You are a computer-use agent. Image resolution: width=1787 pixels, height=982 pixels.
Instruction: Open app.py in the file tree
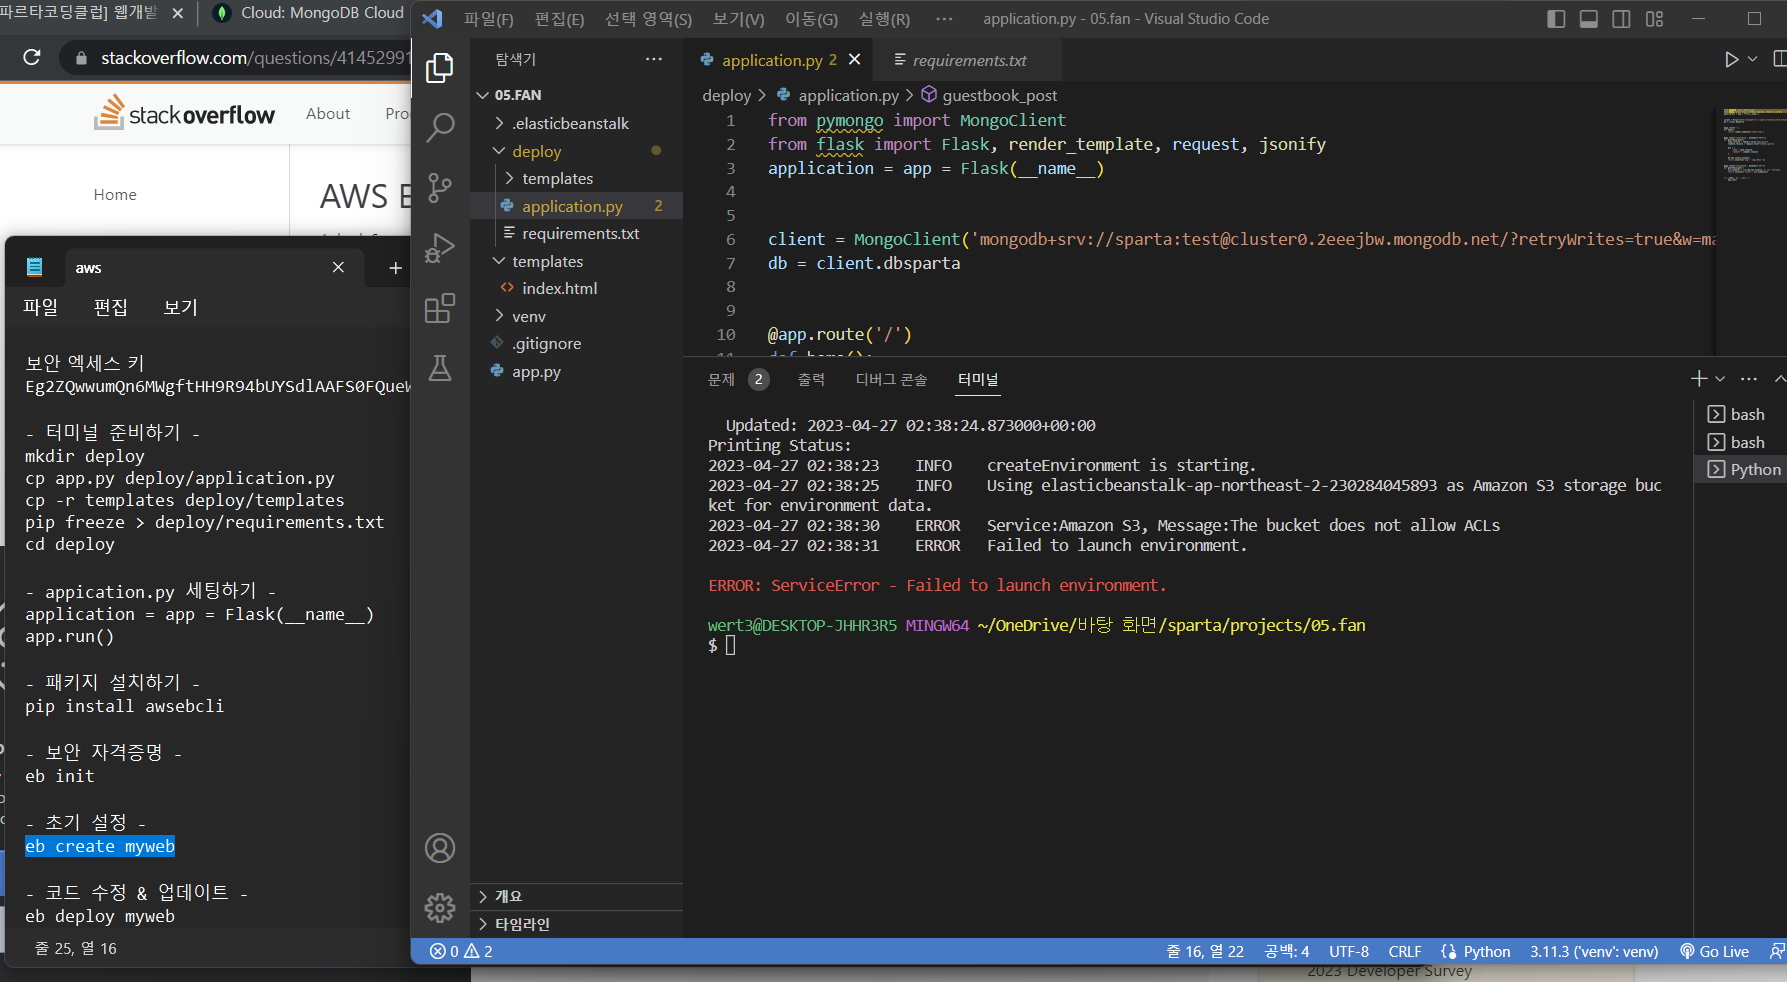point(576,371)
